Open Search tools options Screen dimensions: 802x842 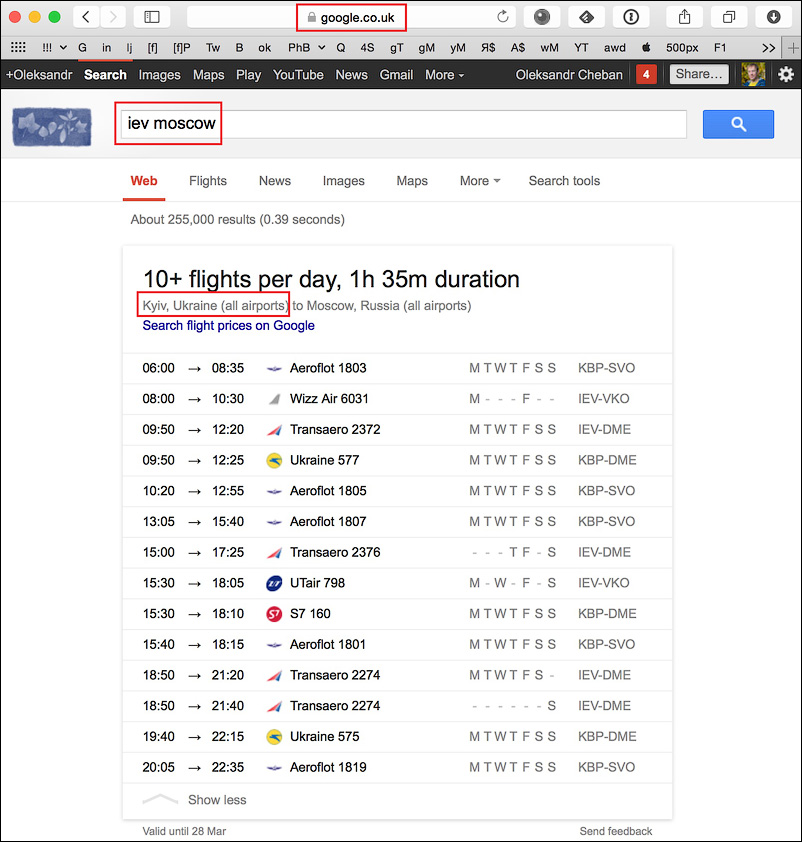(564, 181)
